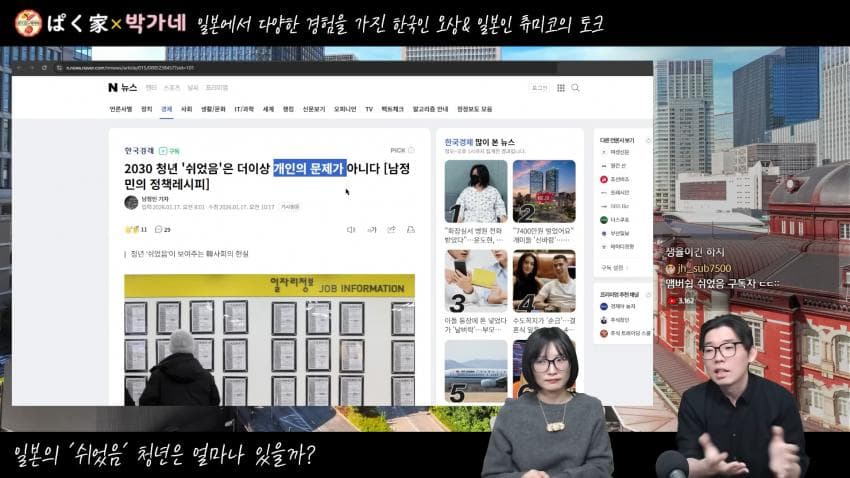Screen dimensions: 850x478
Task: Click the article print icon
Action: [411, 229]
